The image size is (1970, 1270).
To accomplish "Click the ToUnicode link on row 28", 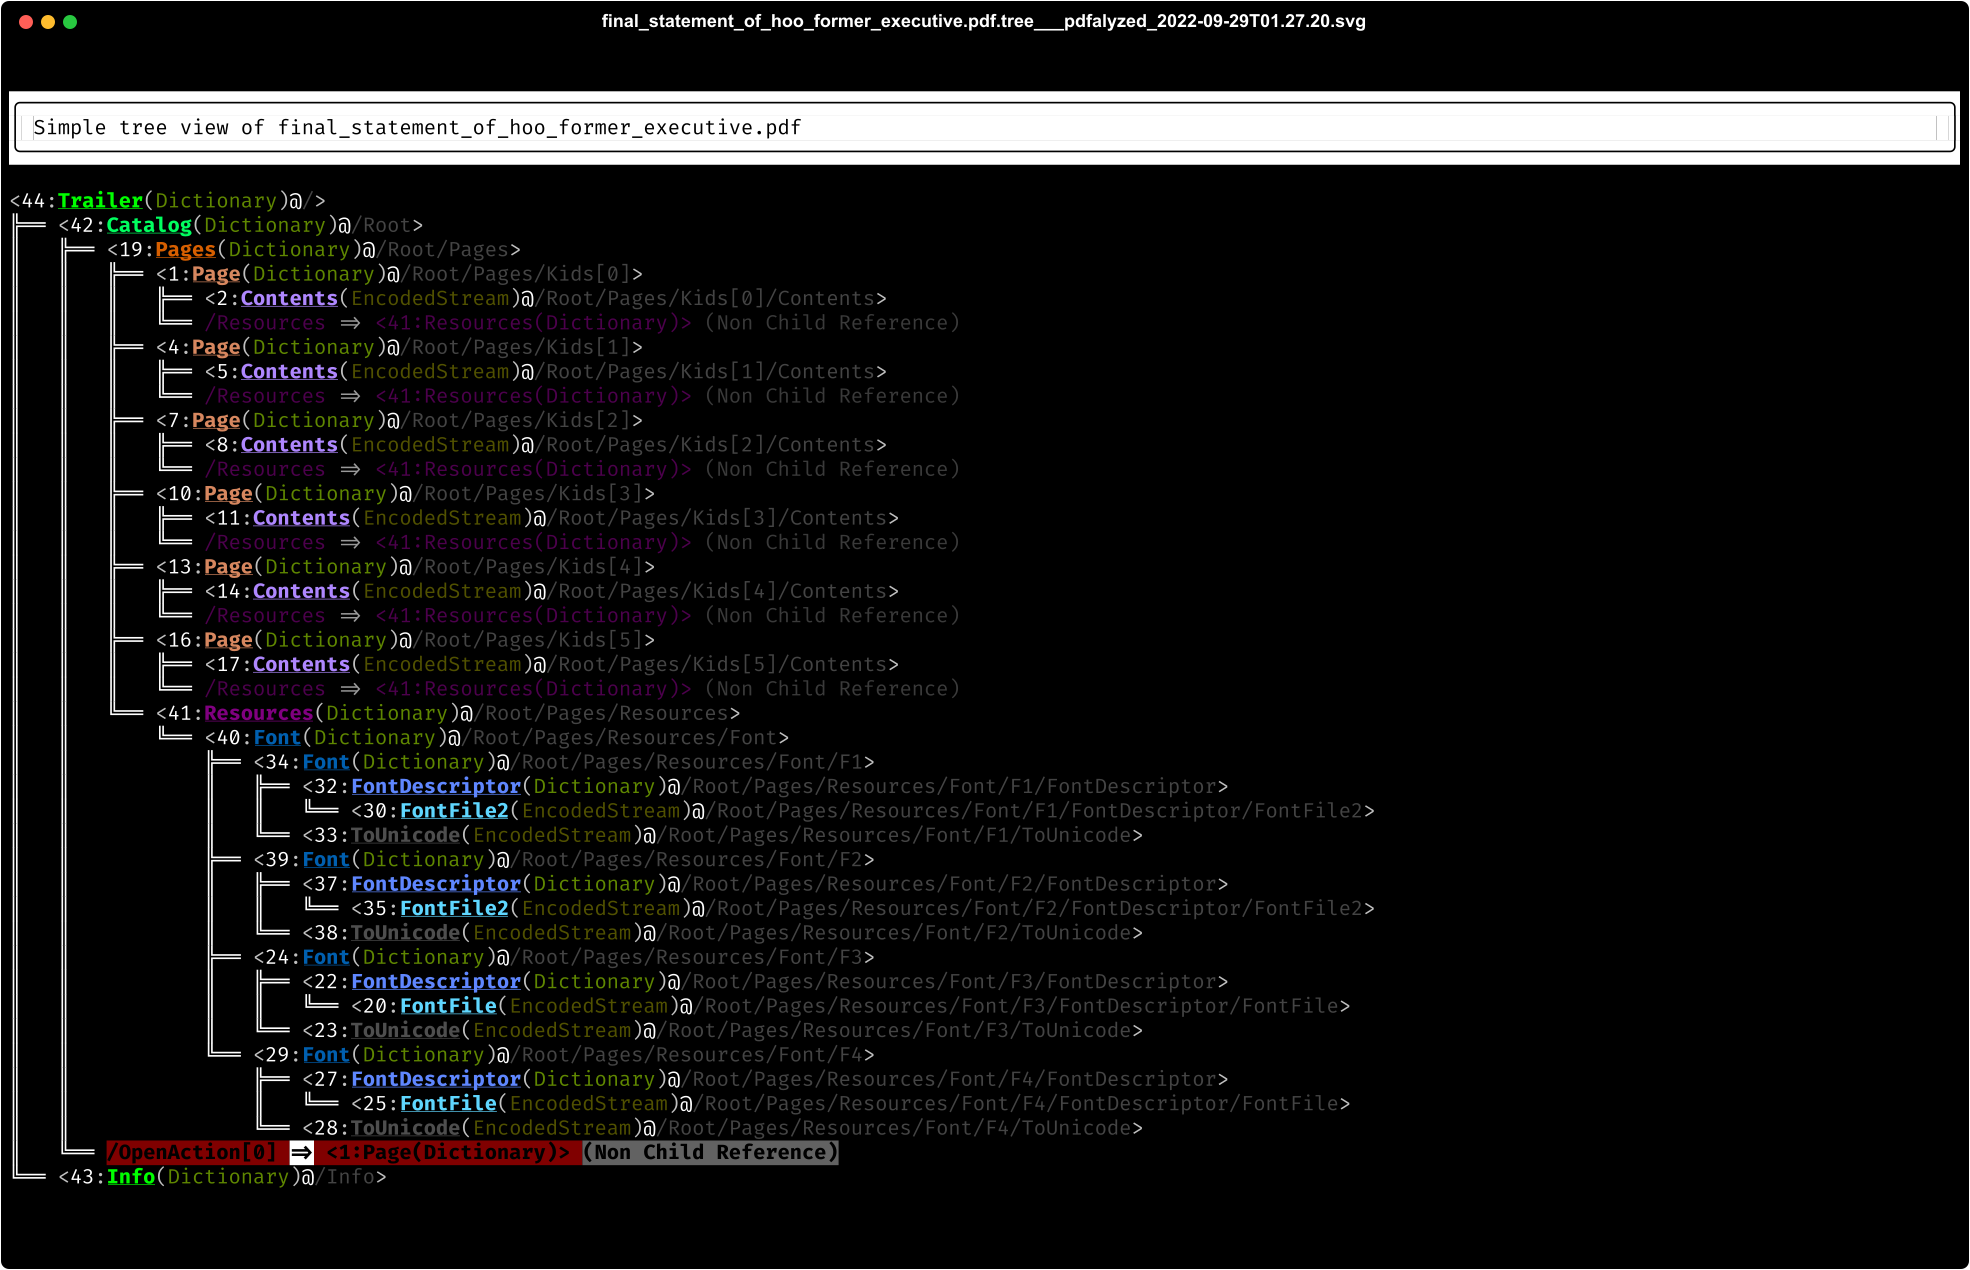I will tap(406, 1128).
